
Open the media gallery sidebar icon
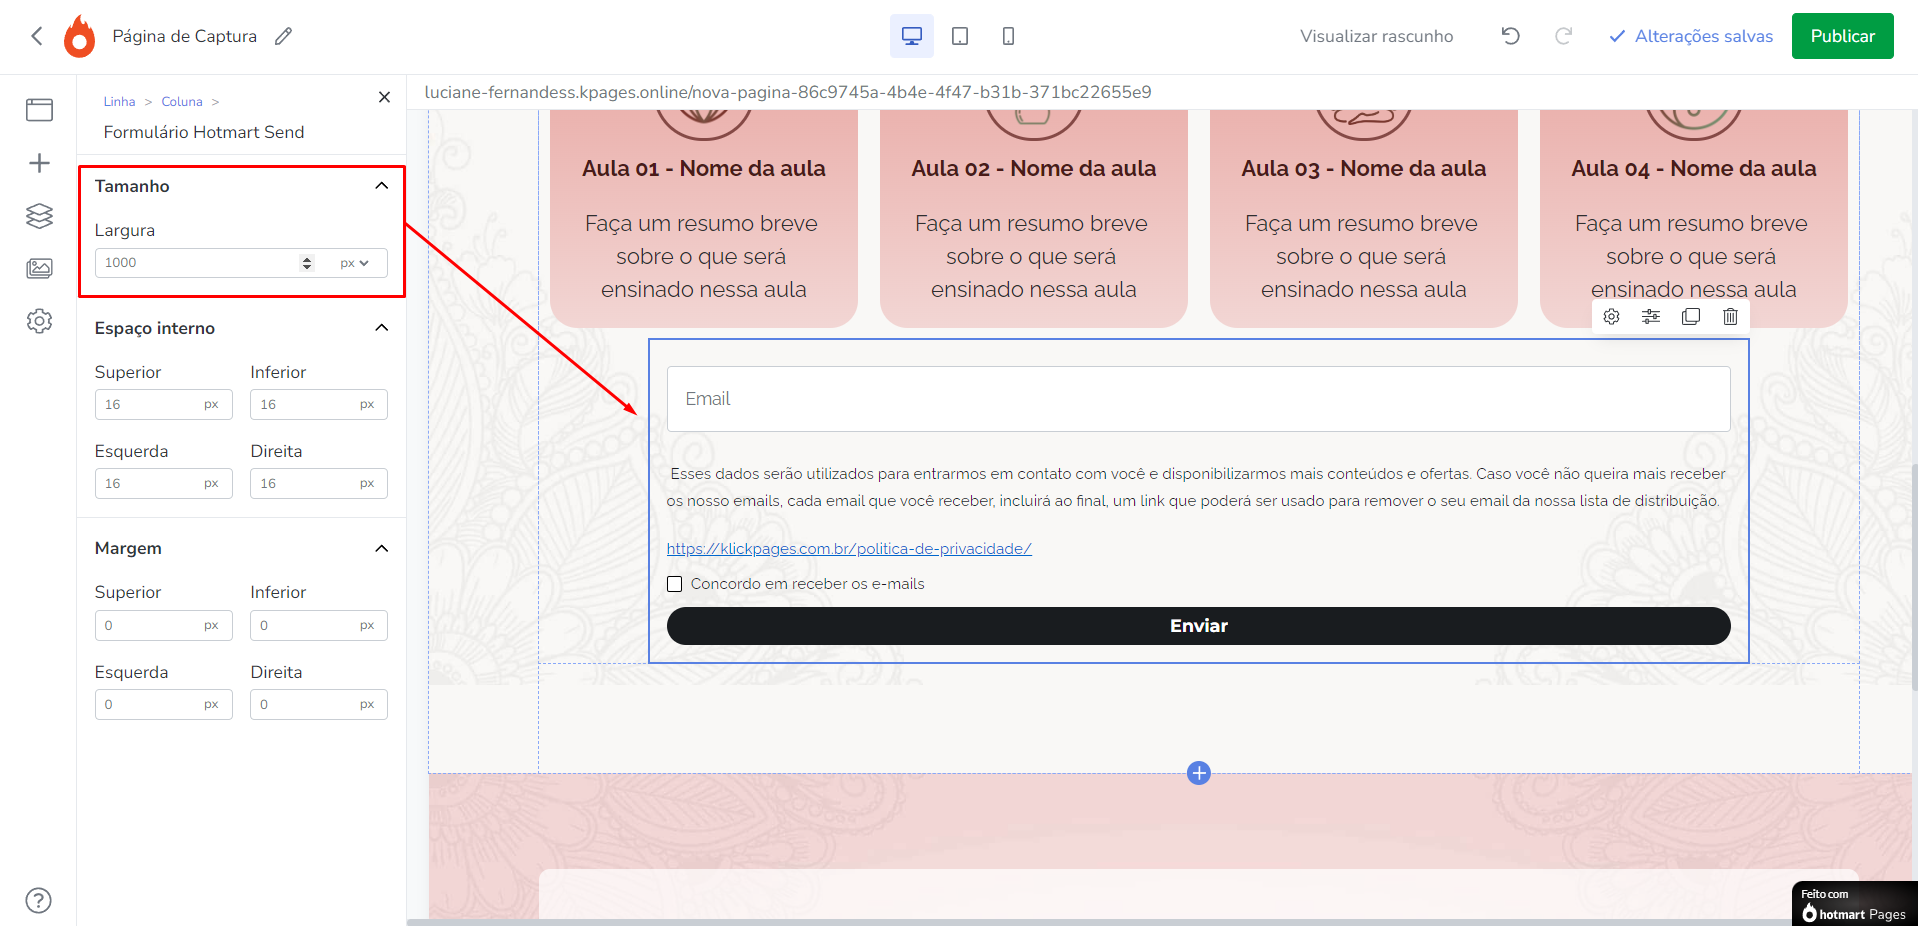[x=39, y=268]
